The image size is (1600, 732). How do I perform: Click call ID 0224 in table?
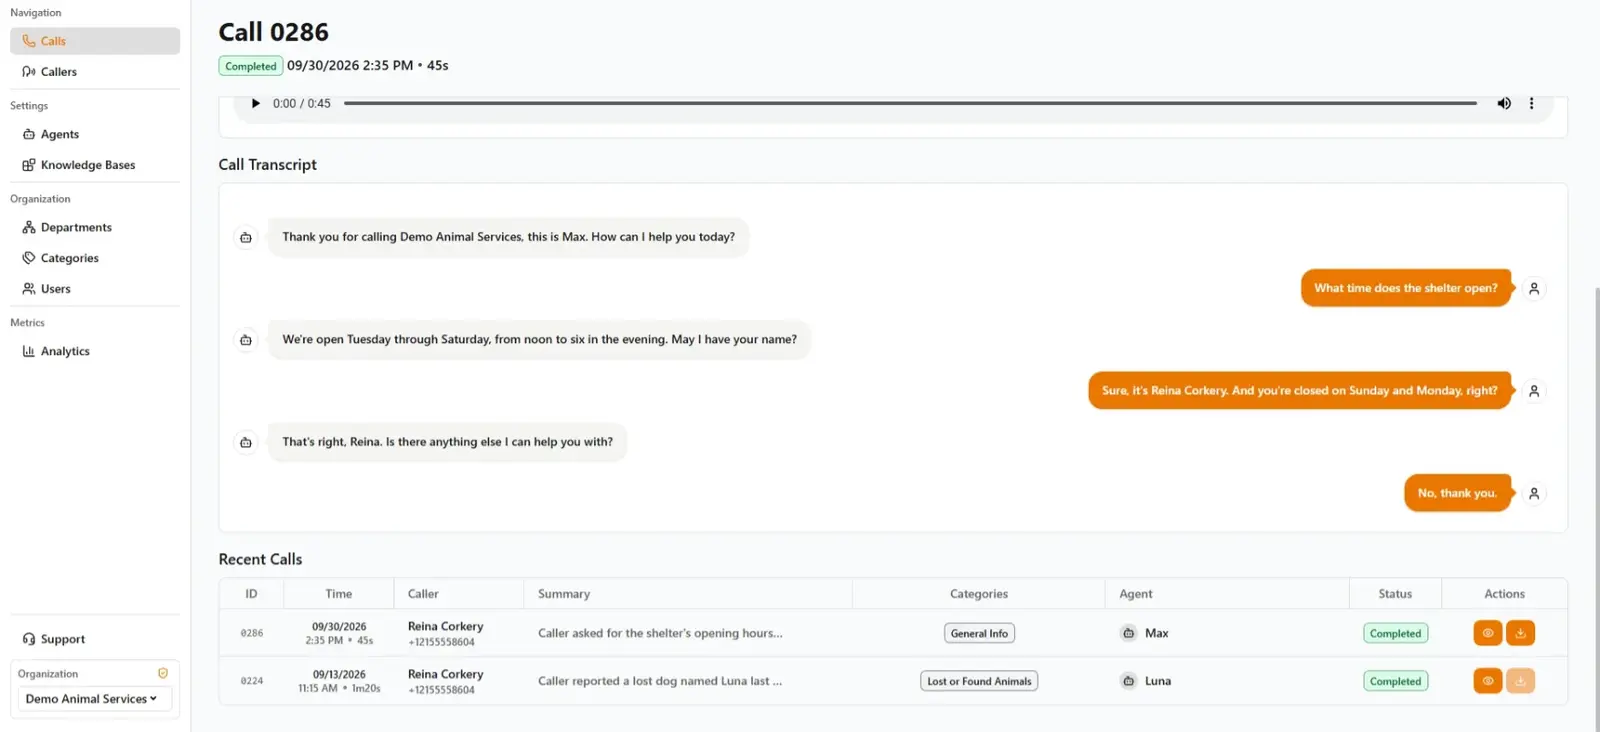[252, 681]
